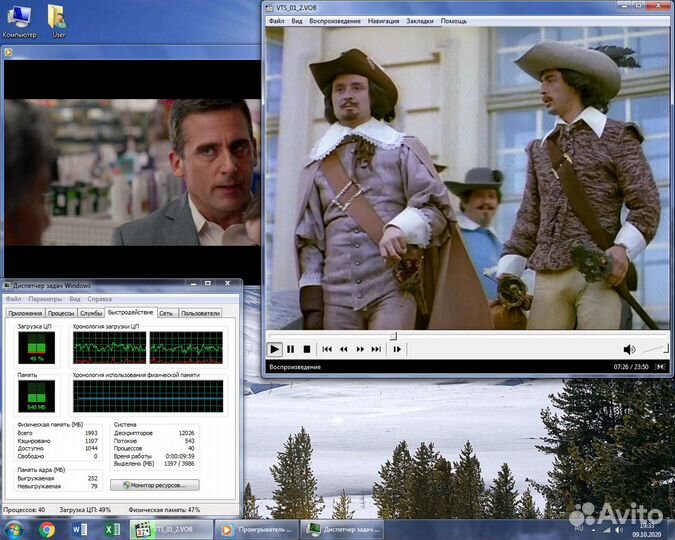Open the Навигация menu
This screenshot has width=675, height=540.
384,21
